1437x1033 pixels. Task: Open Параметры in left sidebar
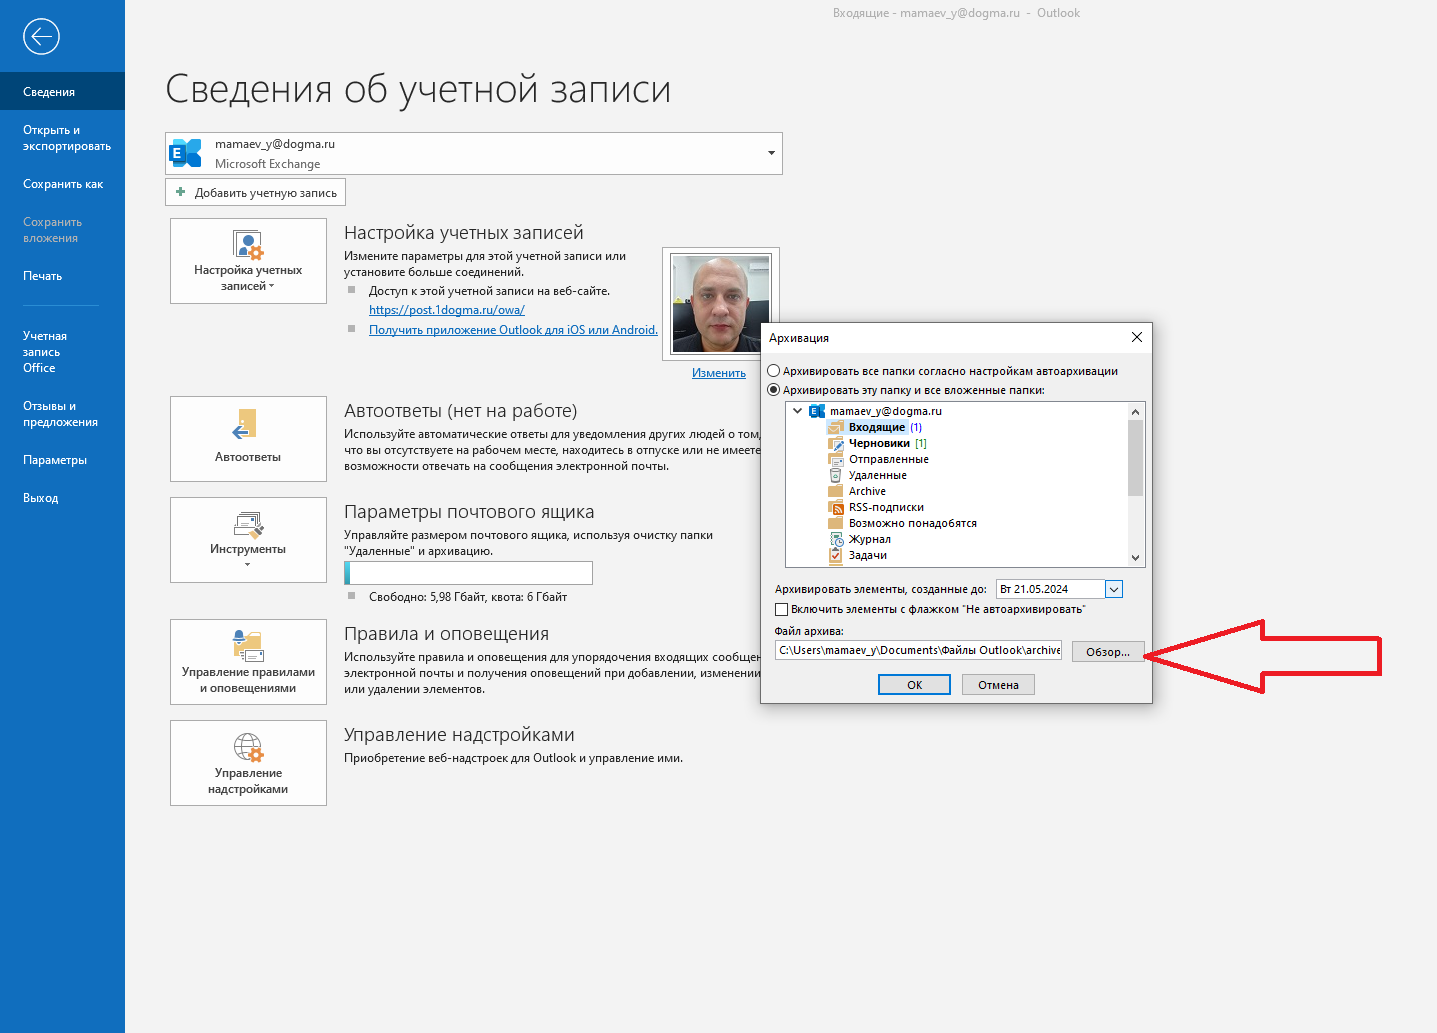[55, 460]
